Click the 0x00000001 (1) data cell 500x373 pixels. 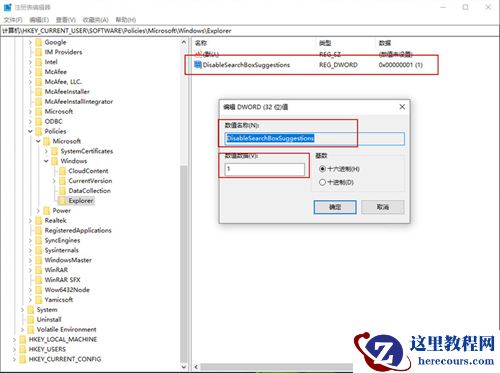click(x=401, y=65)
